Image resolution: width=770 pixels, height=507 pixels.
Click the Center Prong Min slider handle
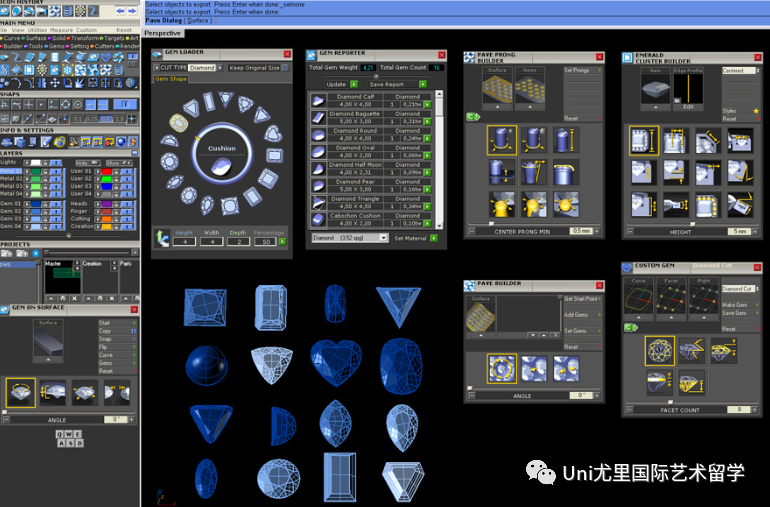[491, 224]
